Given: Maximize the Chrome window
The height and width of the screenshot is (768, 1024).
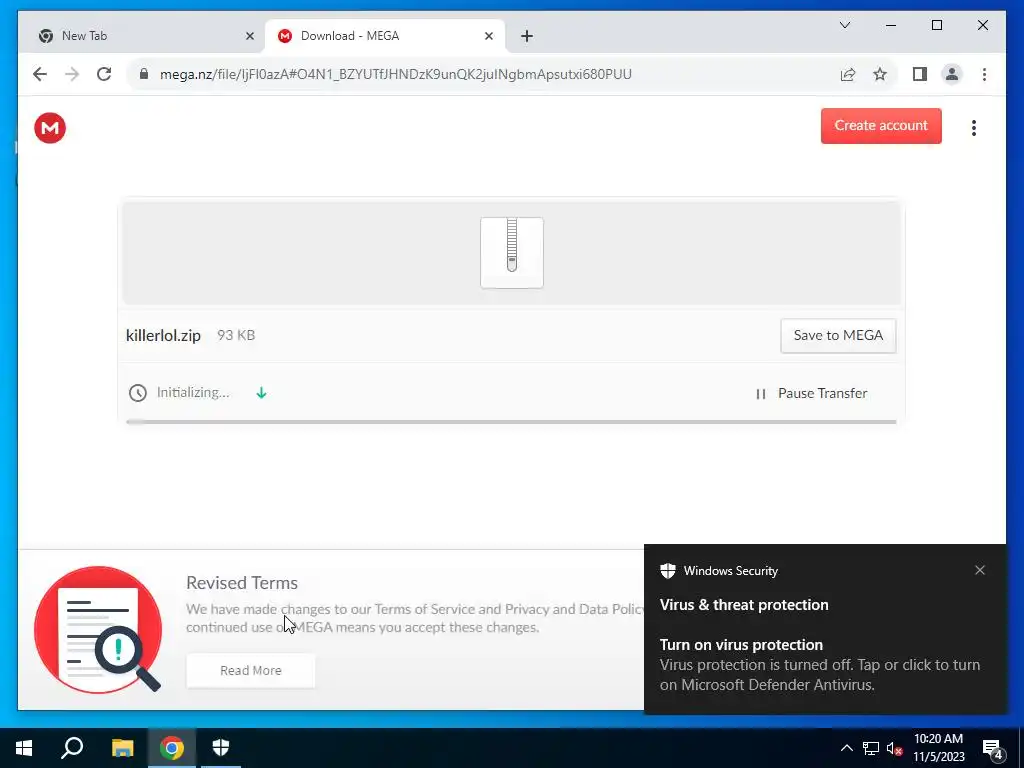Looking at the screenshot, I should 936,25.
